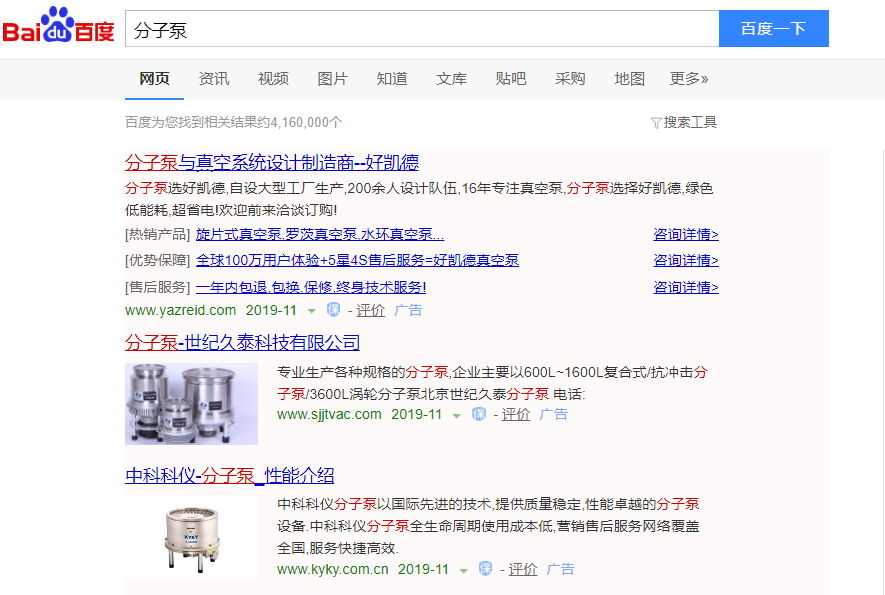
Task: Go to the 文库 tab
Action: coord(452,78)
